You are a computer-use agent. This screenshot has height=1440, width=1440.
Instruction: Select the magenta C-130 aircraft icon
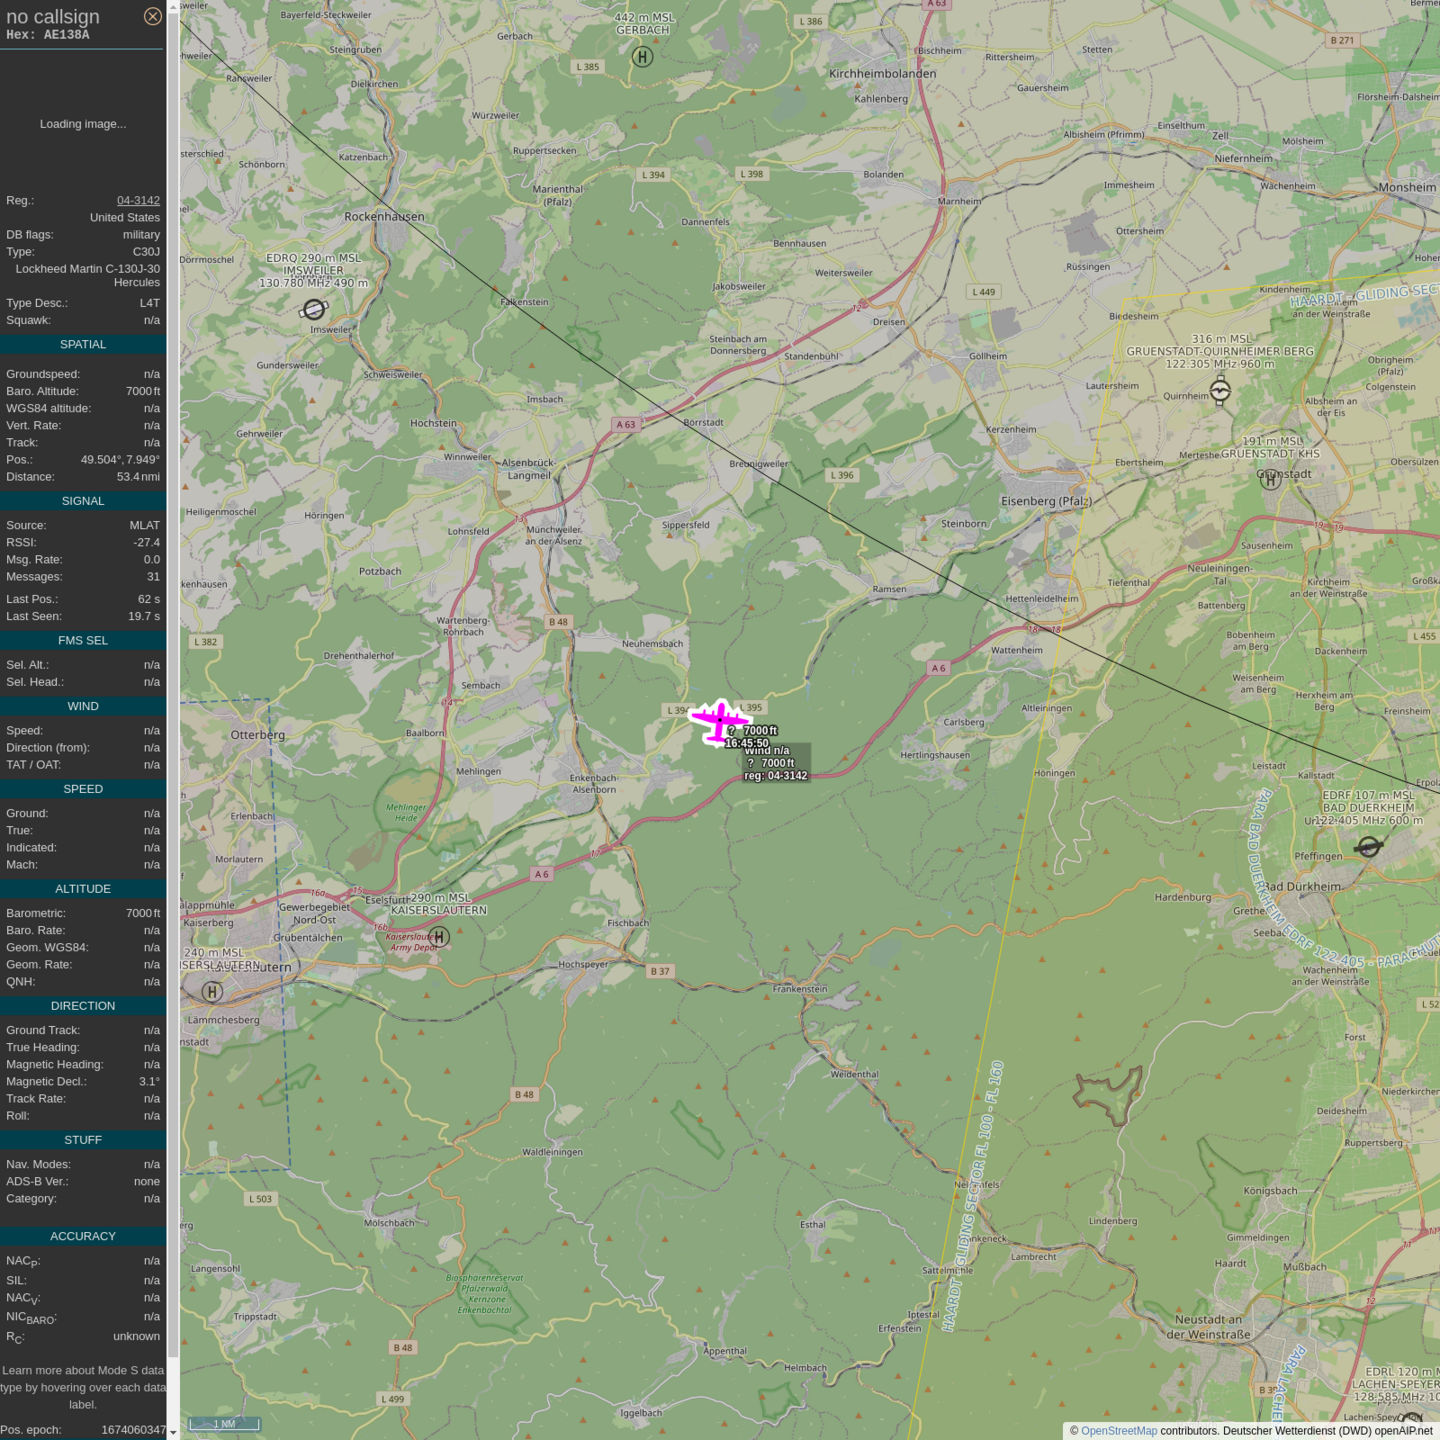(719, 720)
